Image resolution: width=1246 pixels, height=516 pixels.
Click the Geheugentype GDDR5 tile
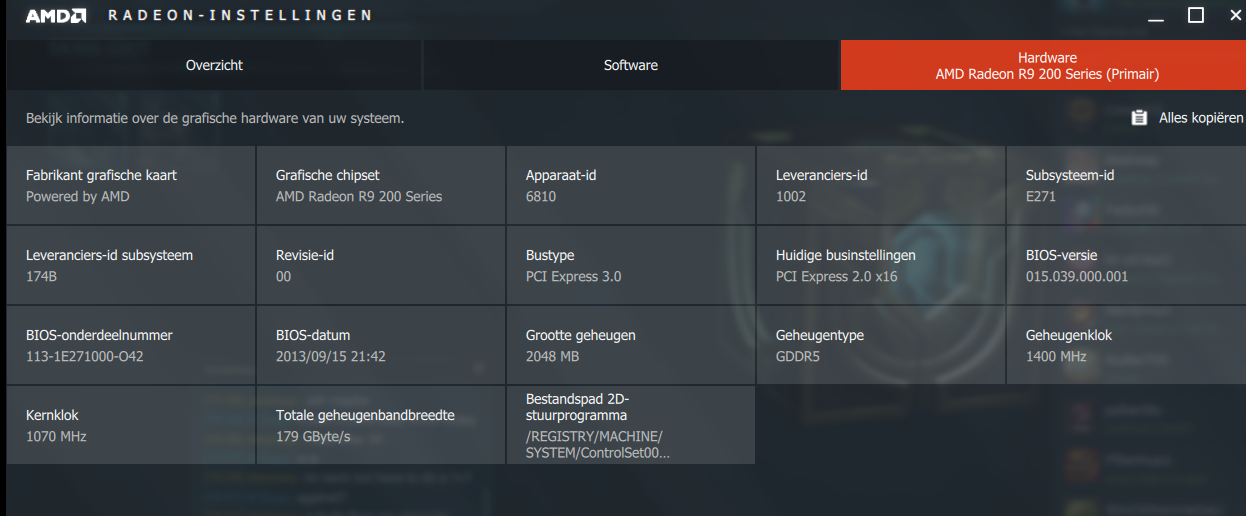(x=881, y=345)
